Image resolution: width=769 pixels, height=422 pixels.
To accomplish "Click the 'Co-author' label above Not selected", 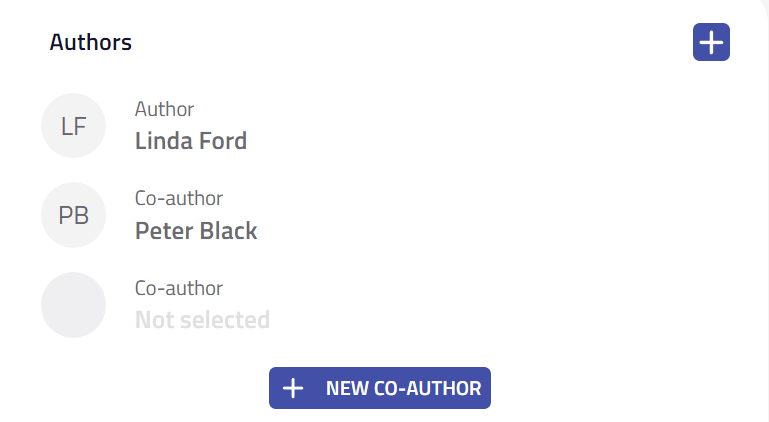I will pos(179,288).
